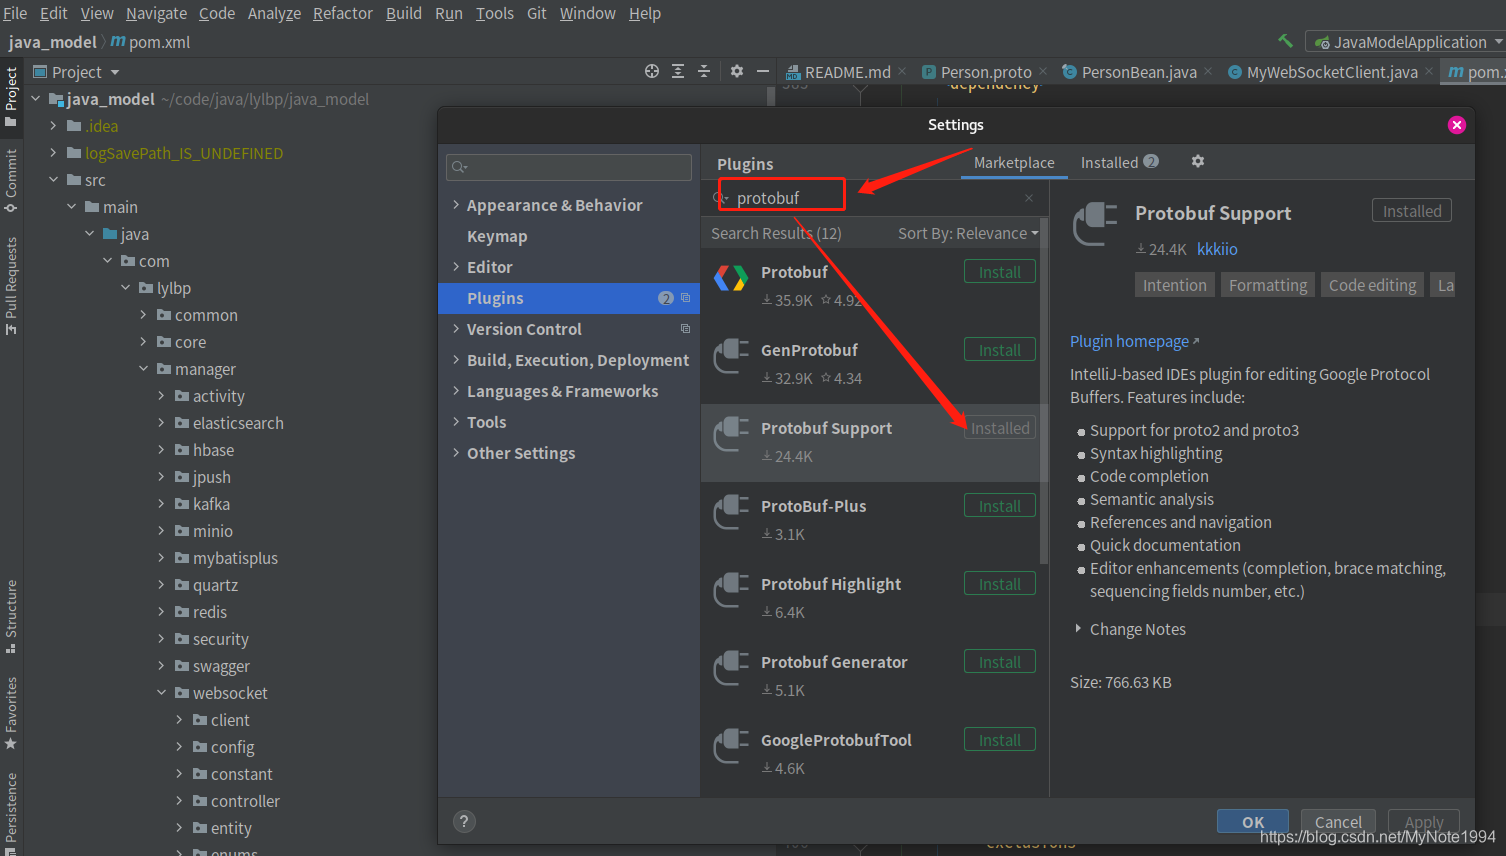This screenshot has width=1506, height=856.
Task: Click the Protobuf Highlight plugin icon
Action: 731,591
